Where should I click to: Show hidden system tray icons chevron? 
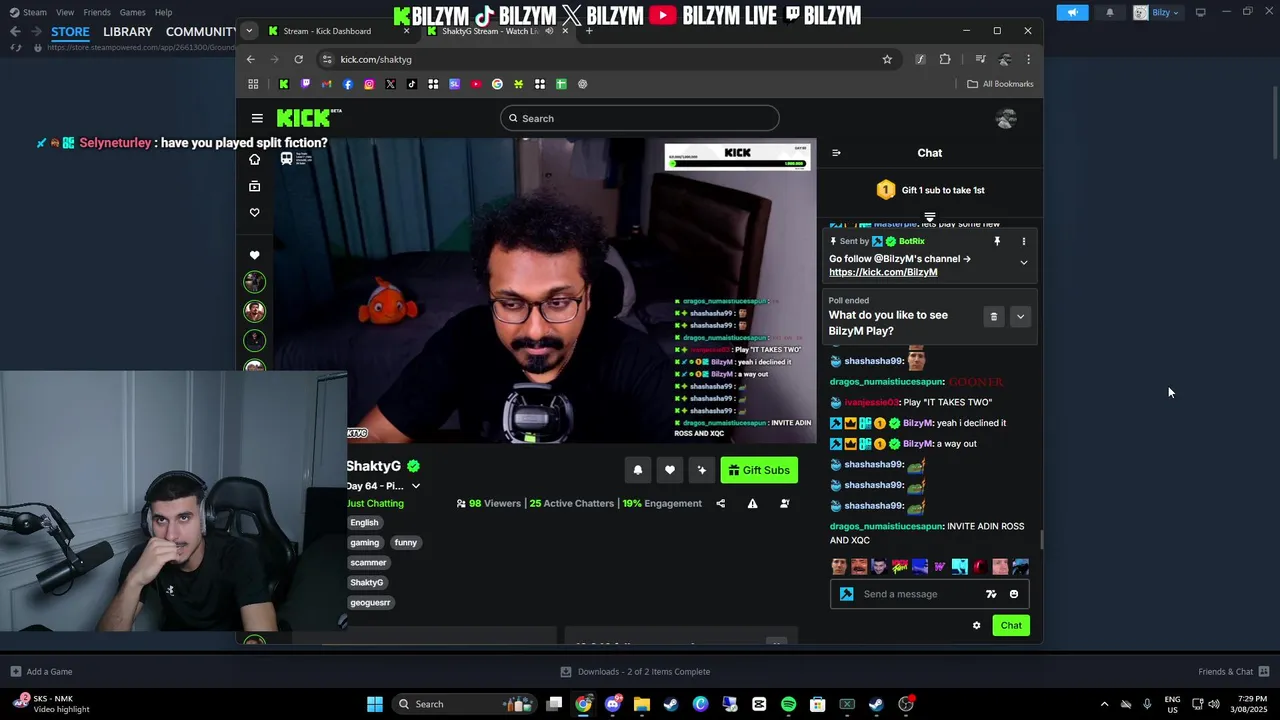click(x=1104, y=704)
